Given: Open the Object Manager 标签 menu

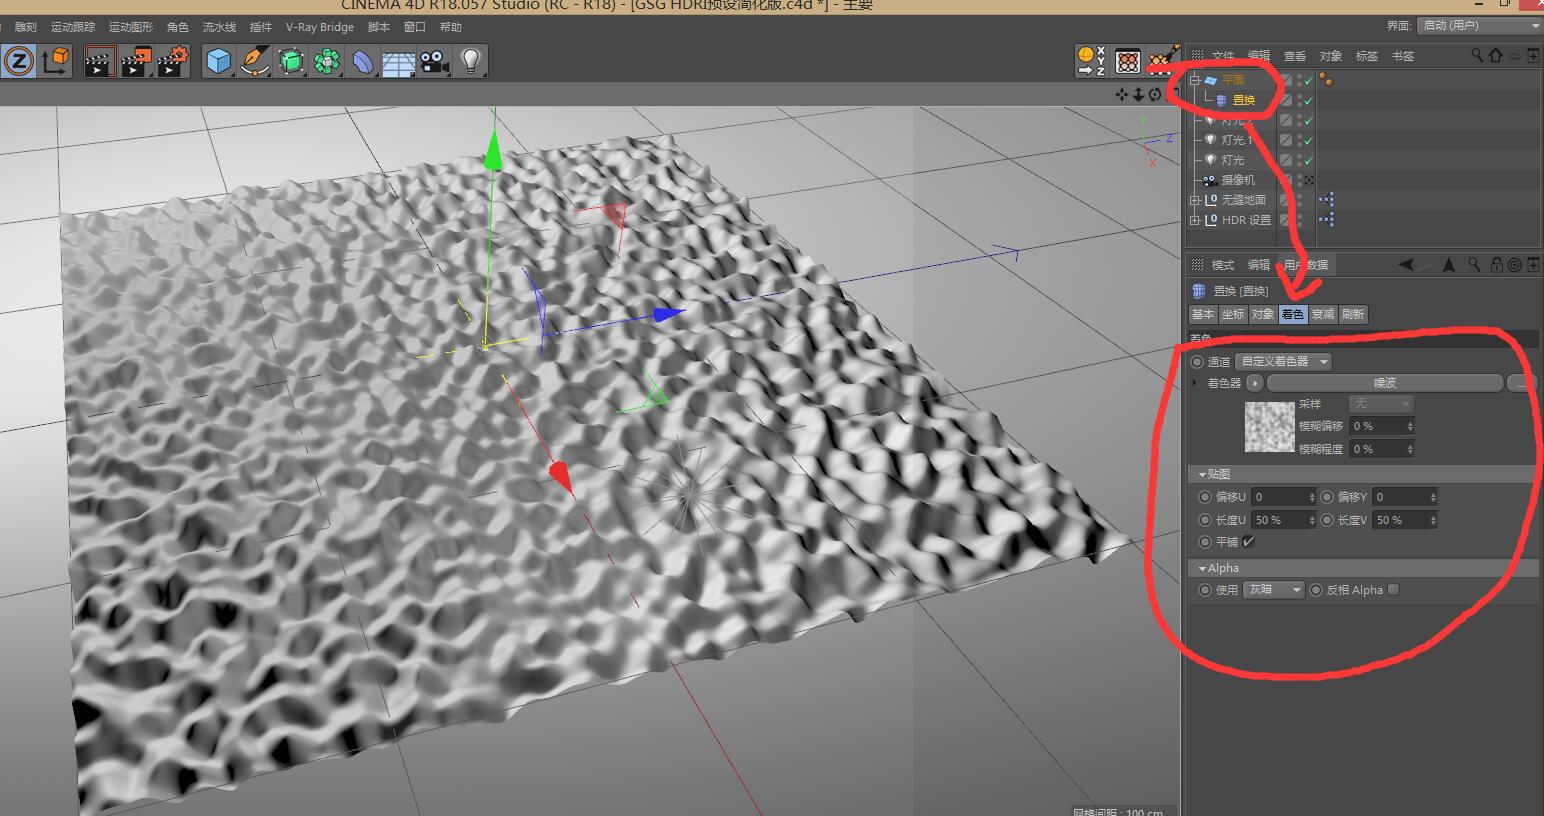Looking at the screenshot, I should coord(1367,56).
